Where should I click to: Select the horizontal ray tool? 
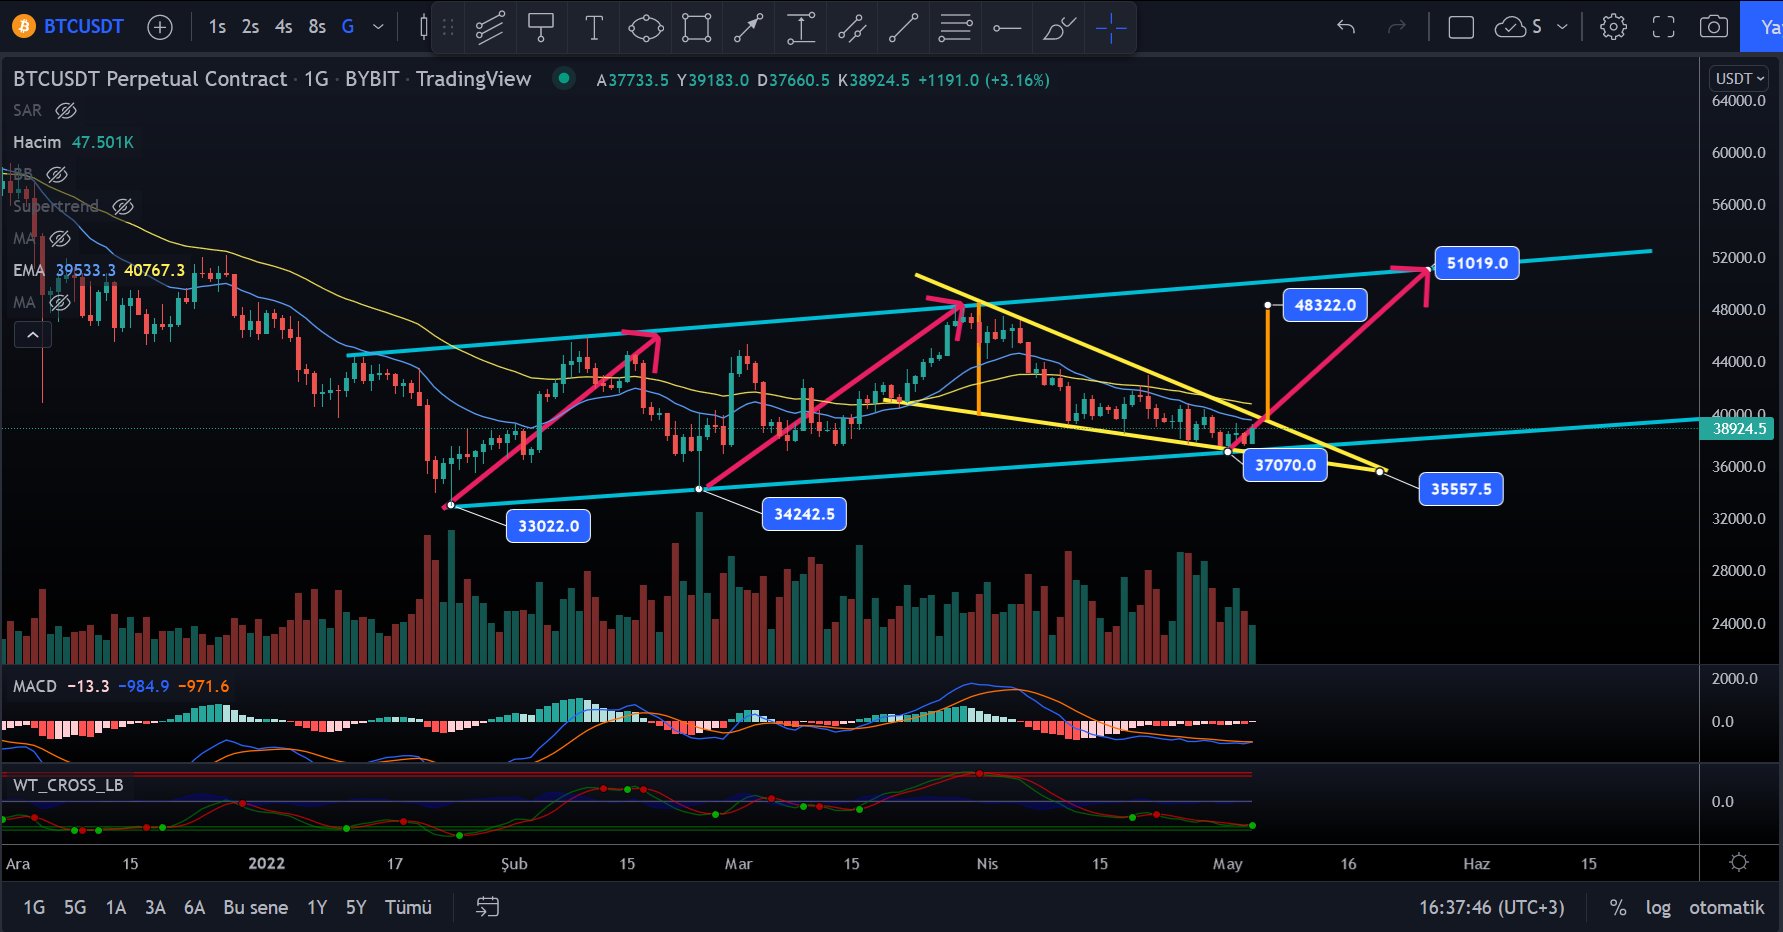(1007, 28)
